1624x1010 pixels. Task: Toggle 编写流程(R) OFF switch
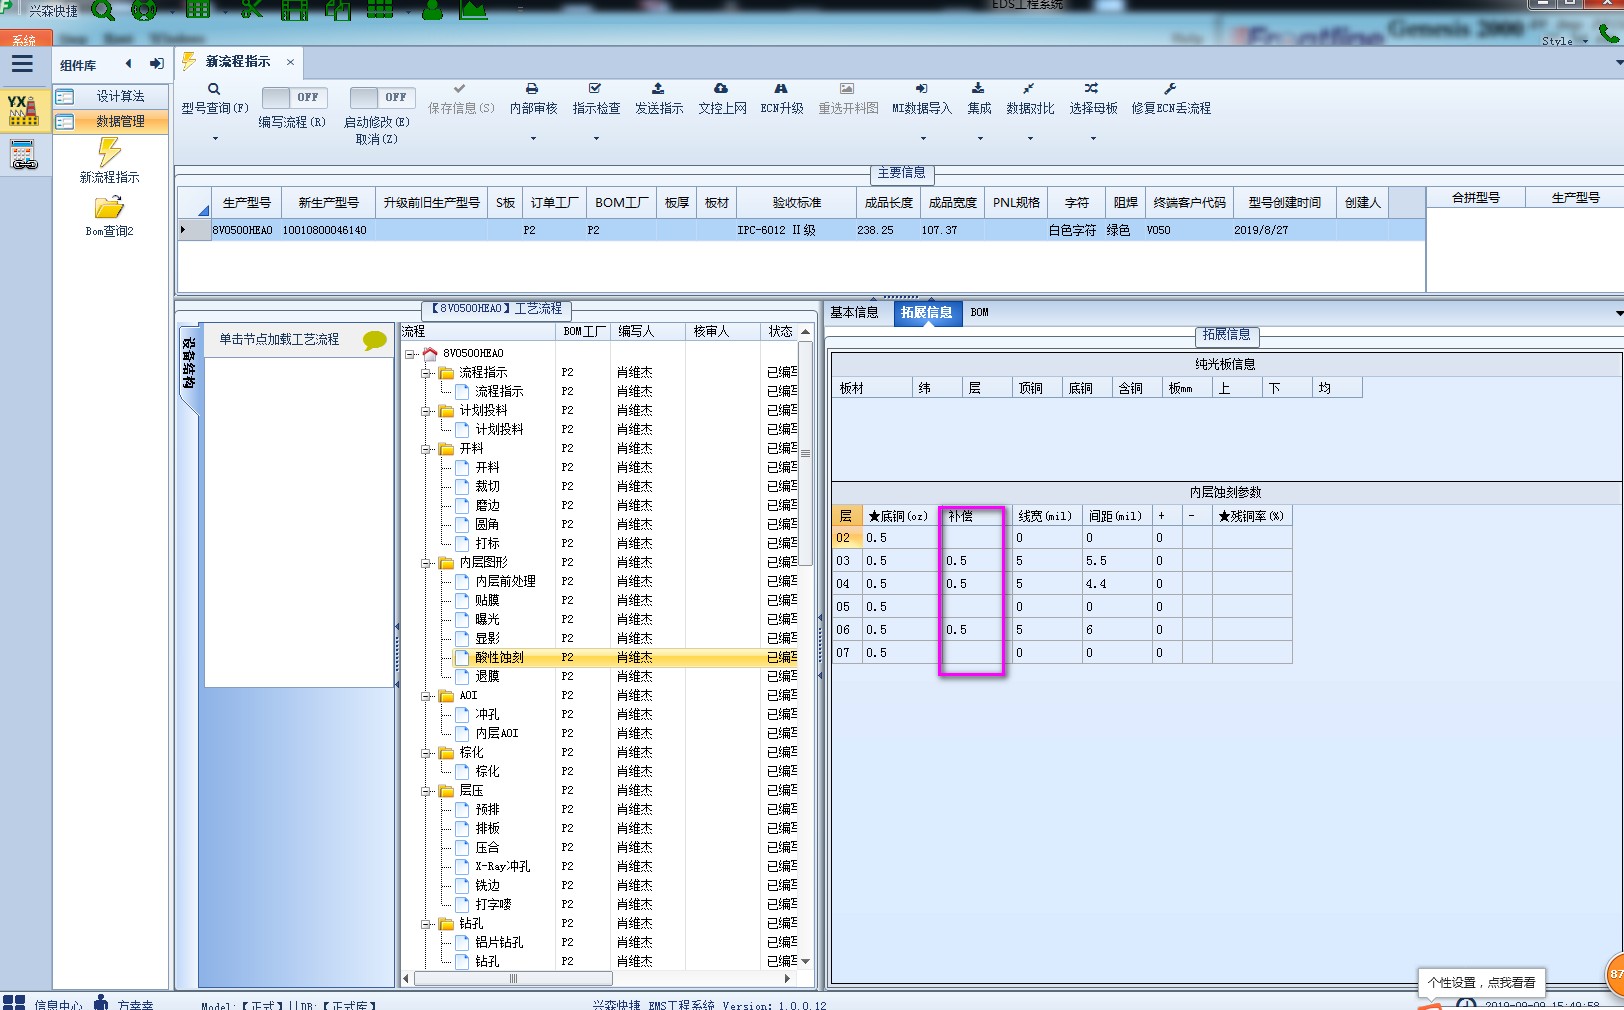pos(294,97)
